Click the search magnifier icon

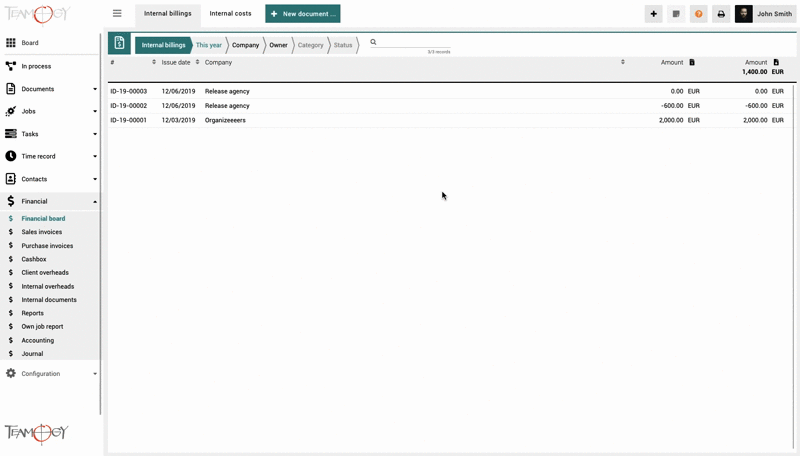373,42
